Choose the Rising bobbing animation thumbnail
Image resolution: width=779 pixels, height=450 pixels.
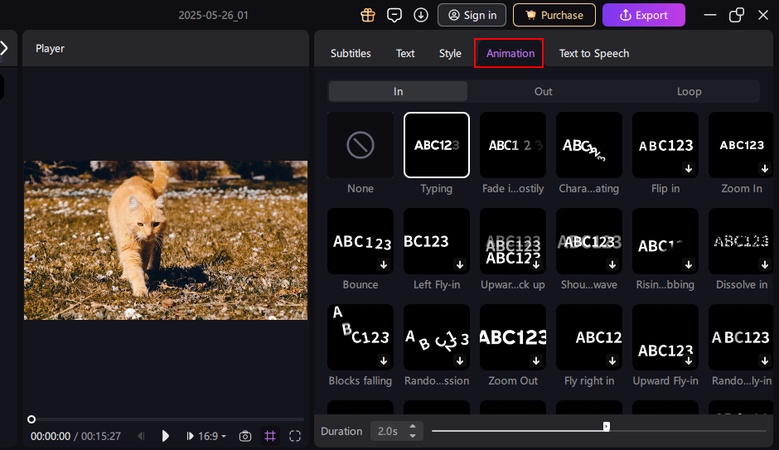(x=665, y=241)
